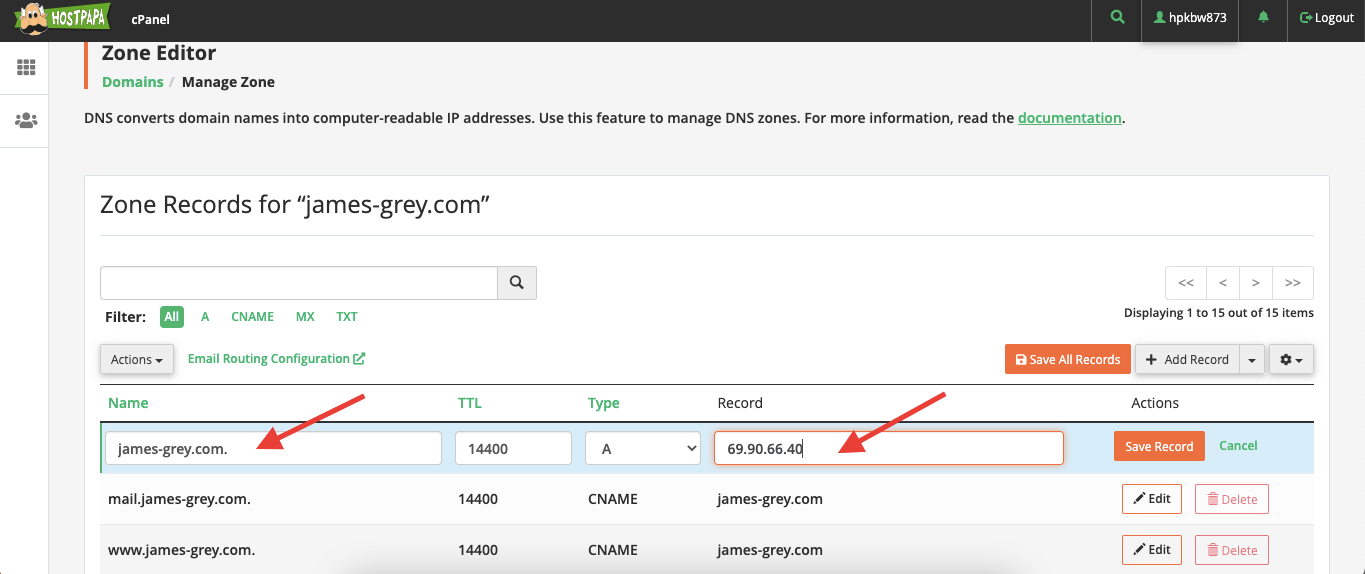Click cPanel label in header

[x=149, y=18]
